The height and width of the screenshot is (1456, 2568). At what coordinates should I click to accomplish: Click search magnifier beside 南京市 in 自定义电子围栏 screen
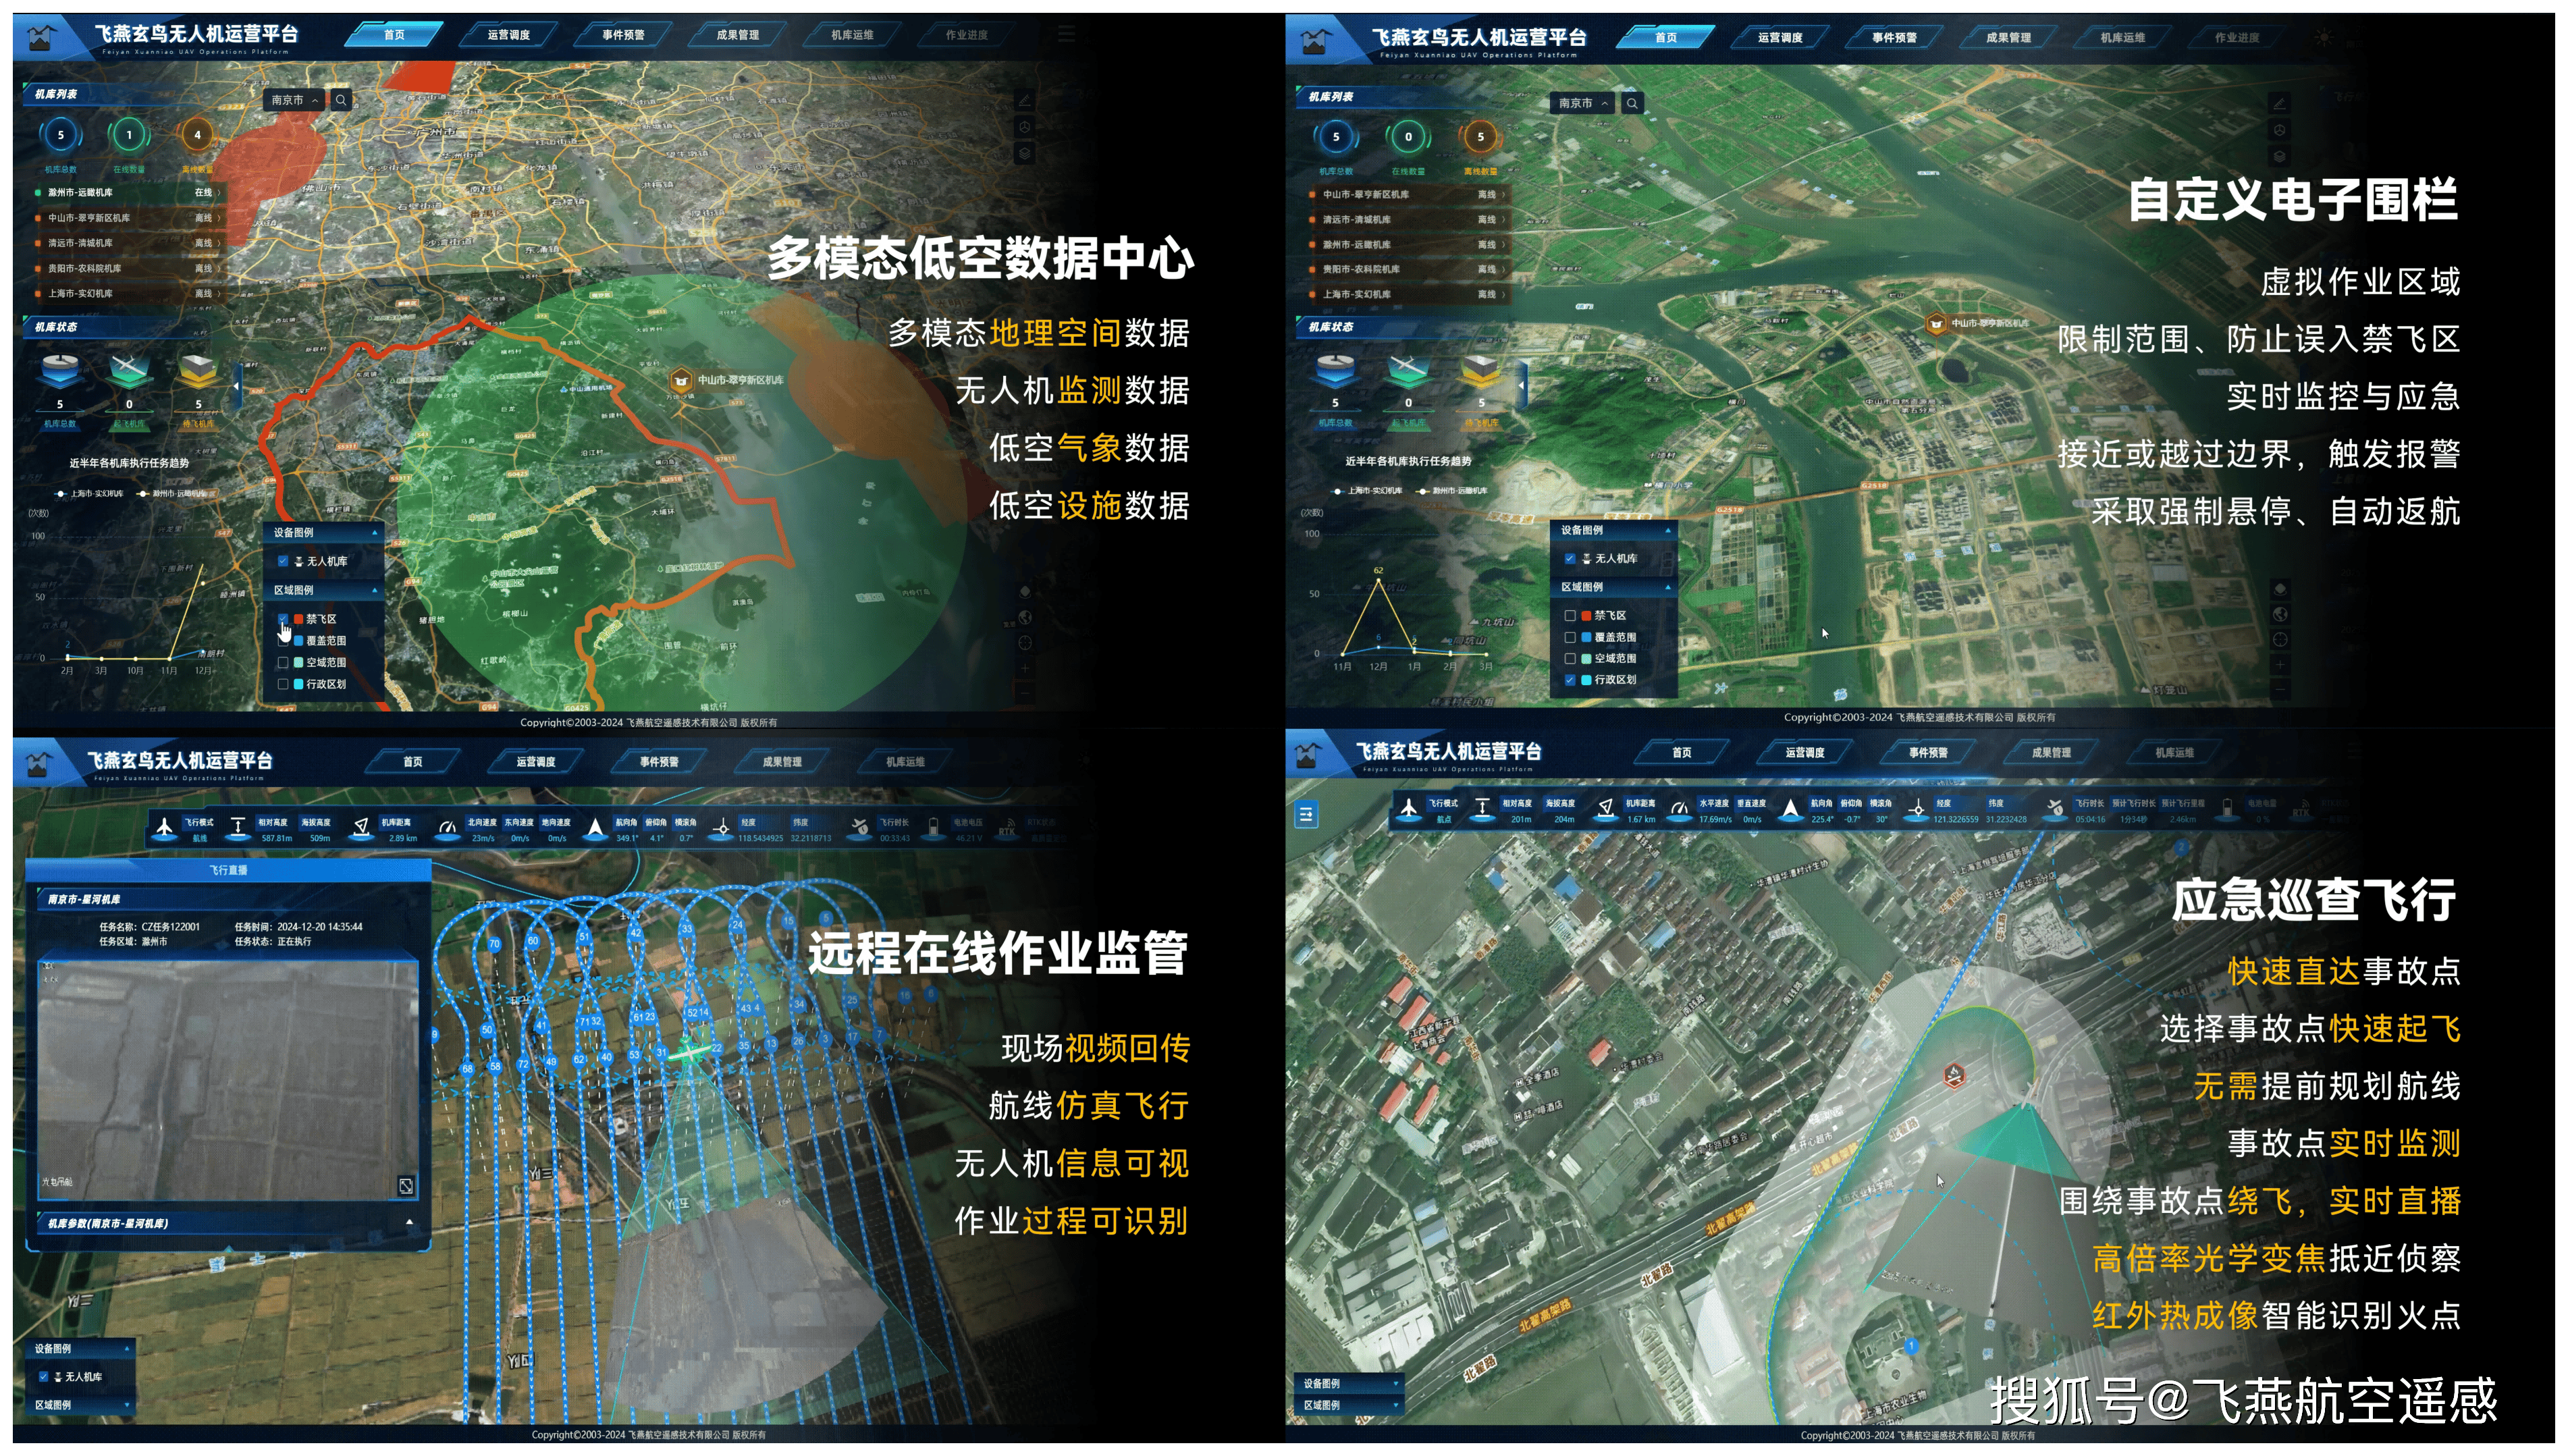point(1632,104)
